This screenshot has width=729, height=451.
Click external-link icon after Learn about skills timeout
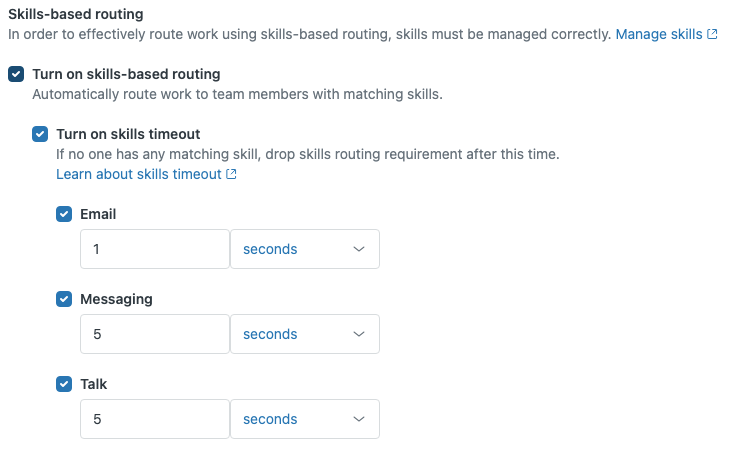232,174
